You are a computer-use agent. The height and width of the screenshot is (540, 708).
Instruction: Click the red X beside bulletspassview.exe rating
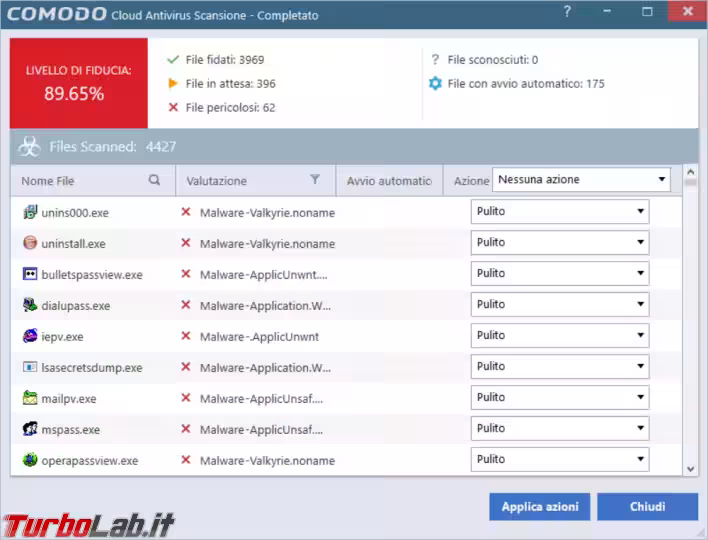pyautogui.click(x=186, y=274)
